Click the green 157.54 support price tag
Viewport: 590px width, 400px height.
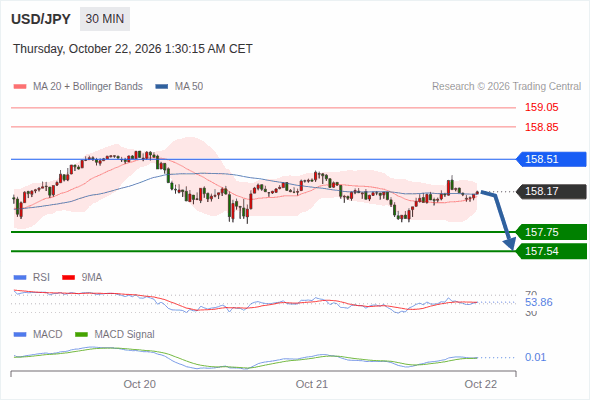coord(551,251)
